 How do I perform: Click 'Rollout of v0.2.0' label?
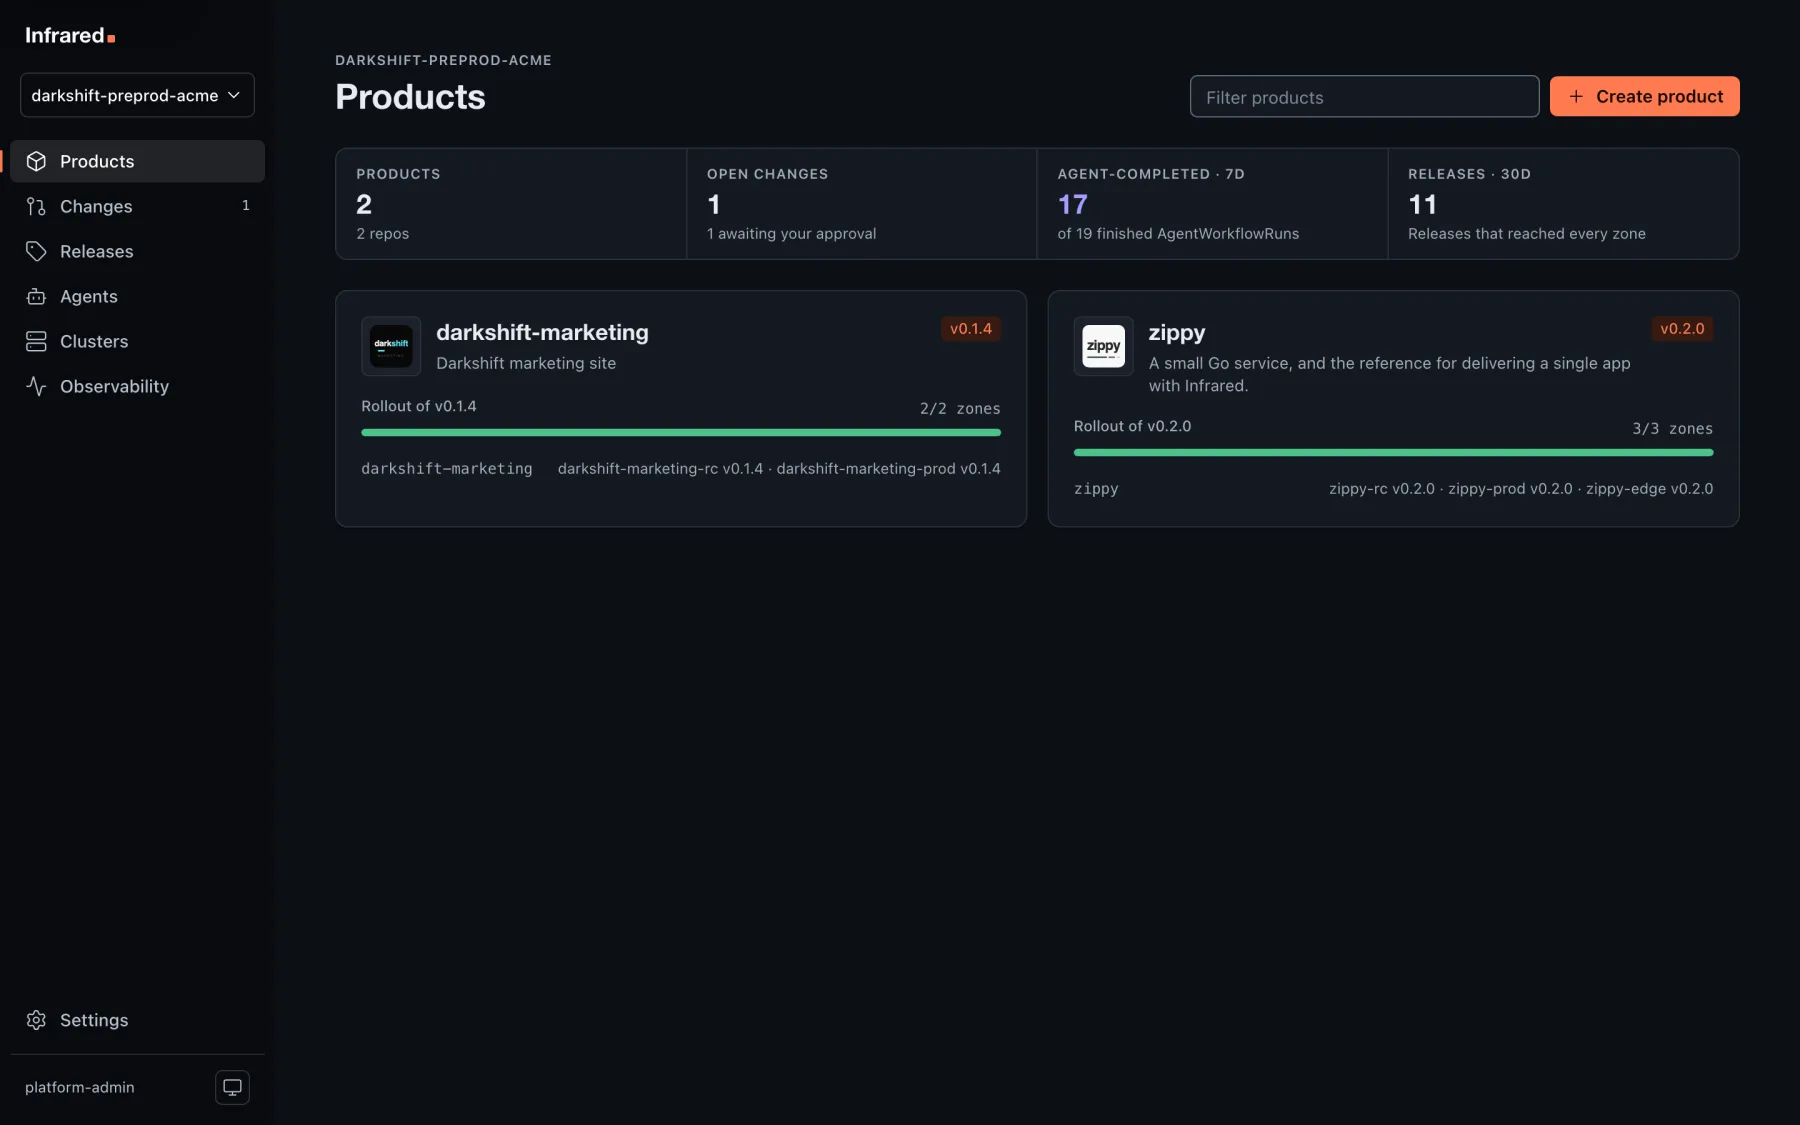click(x=1132, y=426)
